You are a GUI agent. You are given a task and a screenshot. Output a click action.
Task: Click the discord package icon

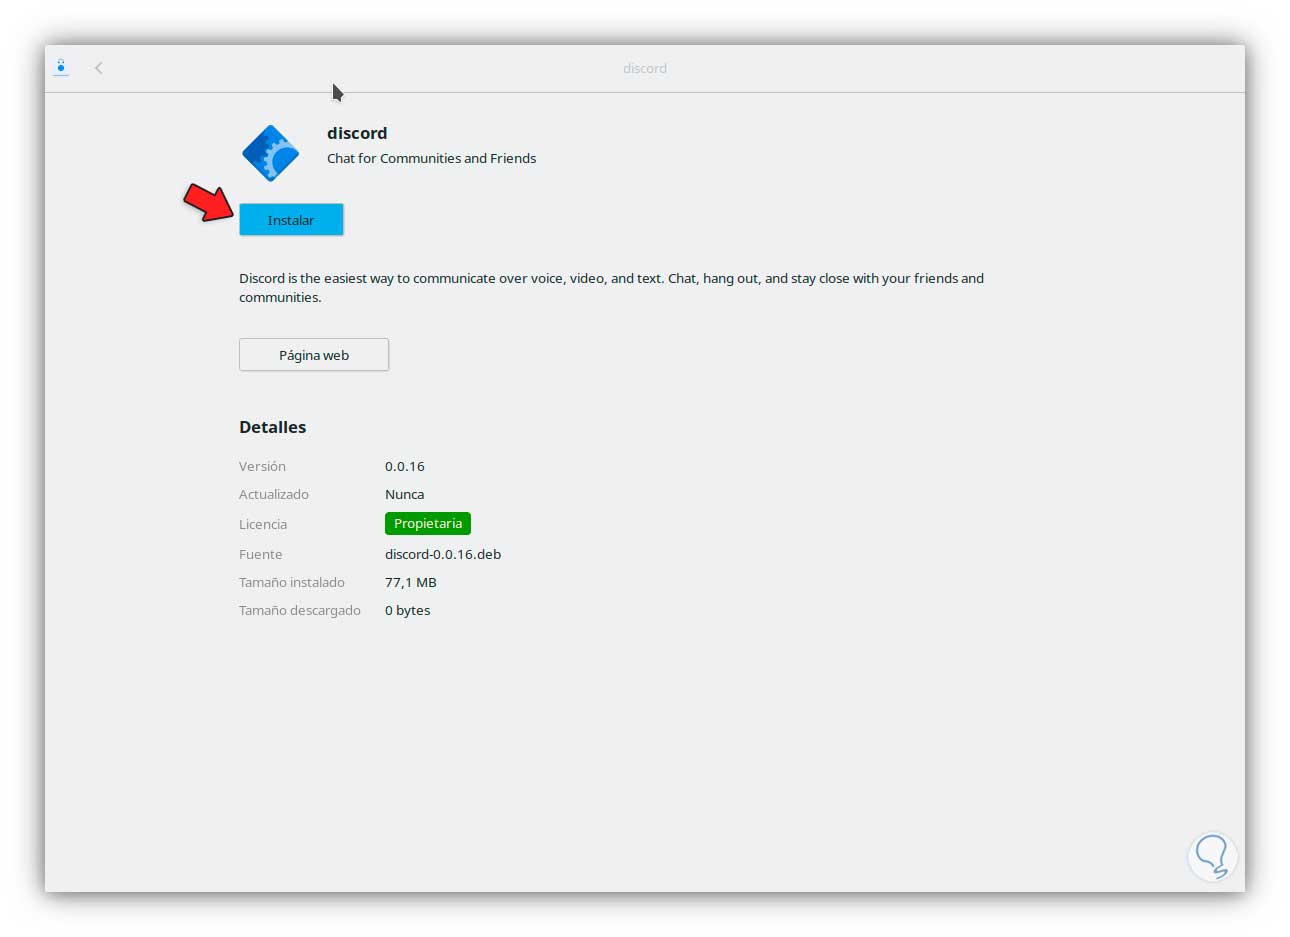click(270, 153)
